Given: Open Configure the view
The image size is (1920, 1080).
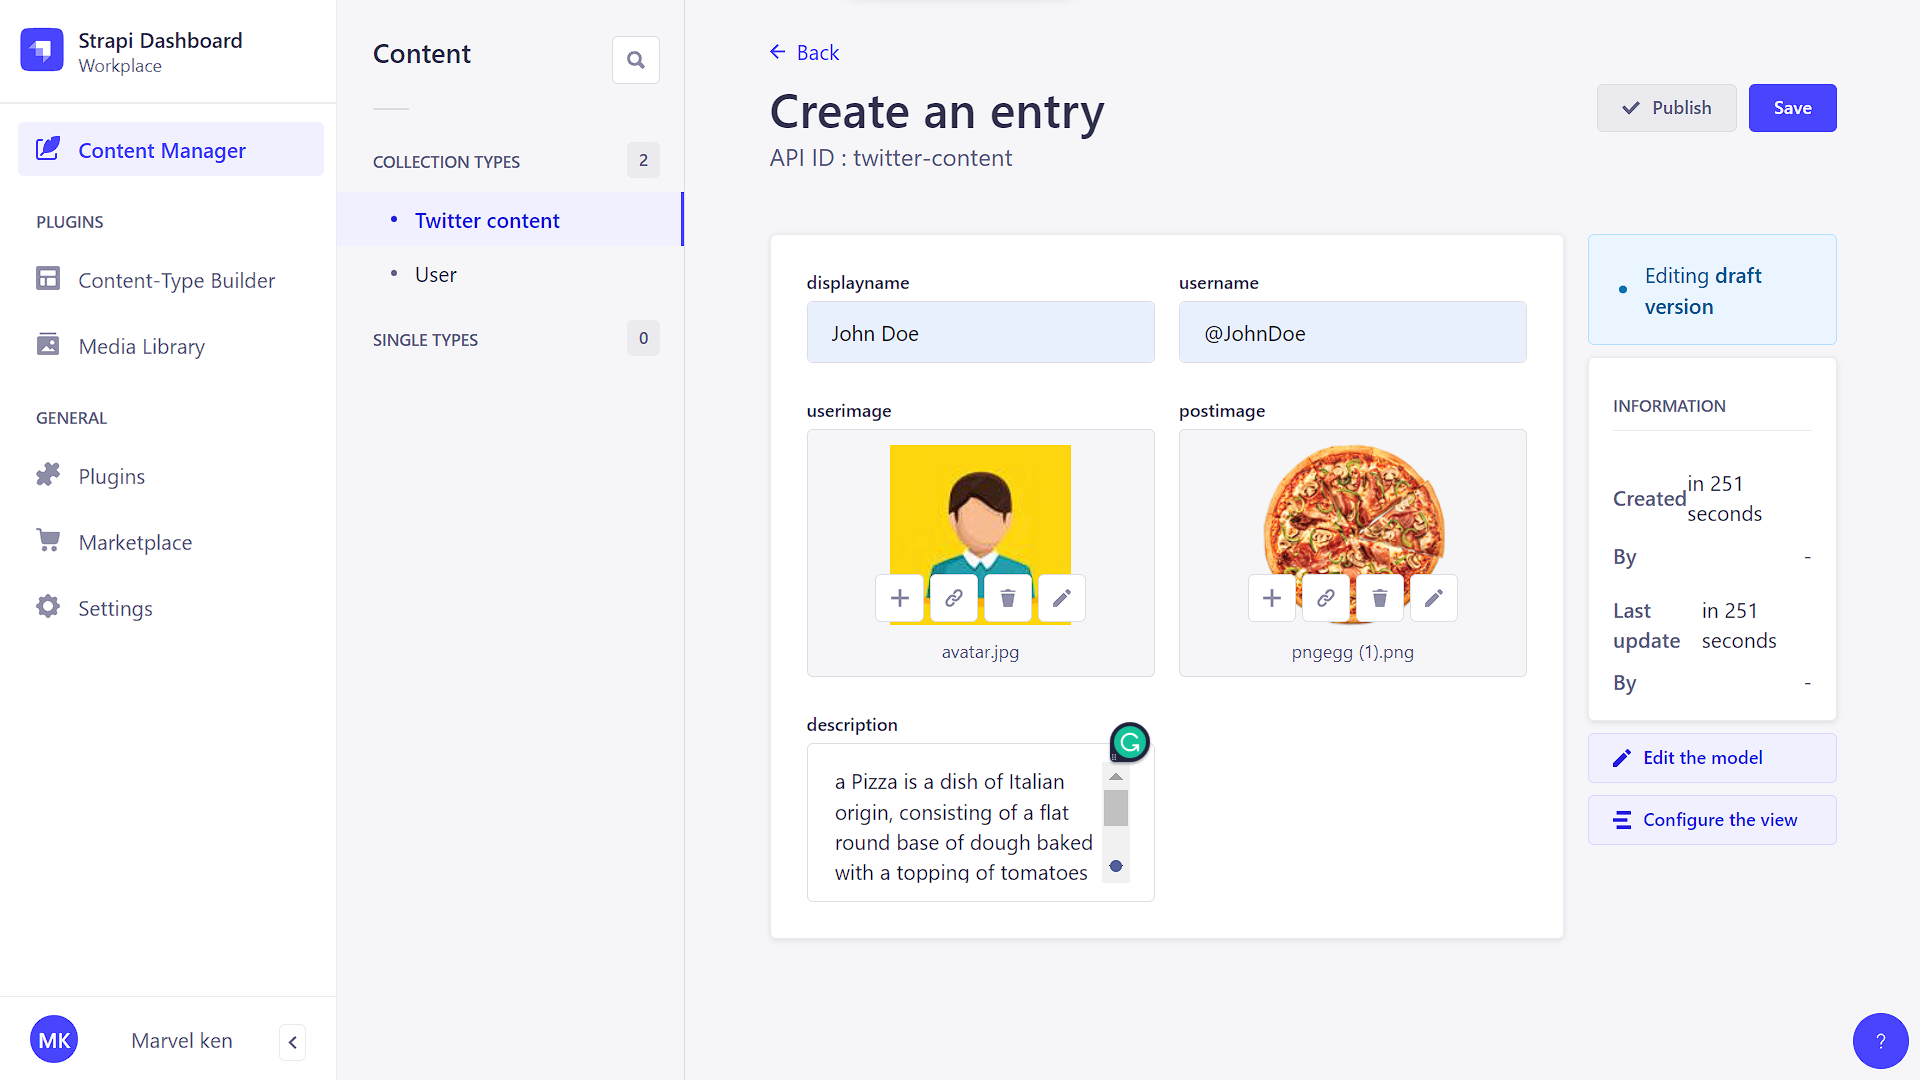Looking at the screenshot, I should [x=1712, y=820].
